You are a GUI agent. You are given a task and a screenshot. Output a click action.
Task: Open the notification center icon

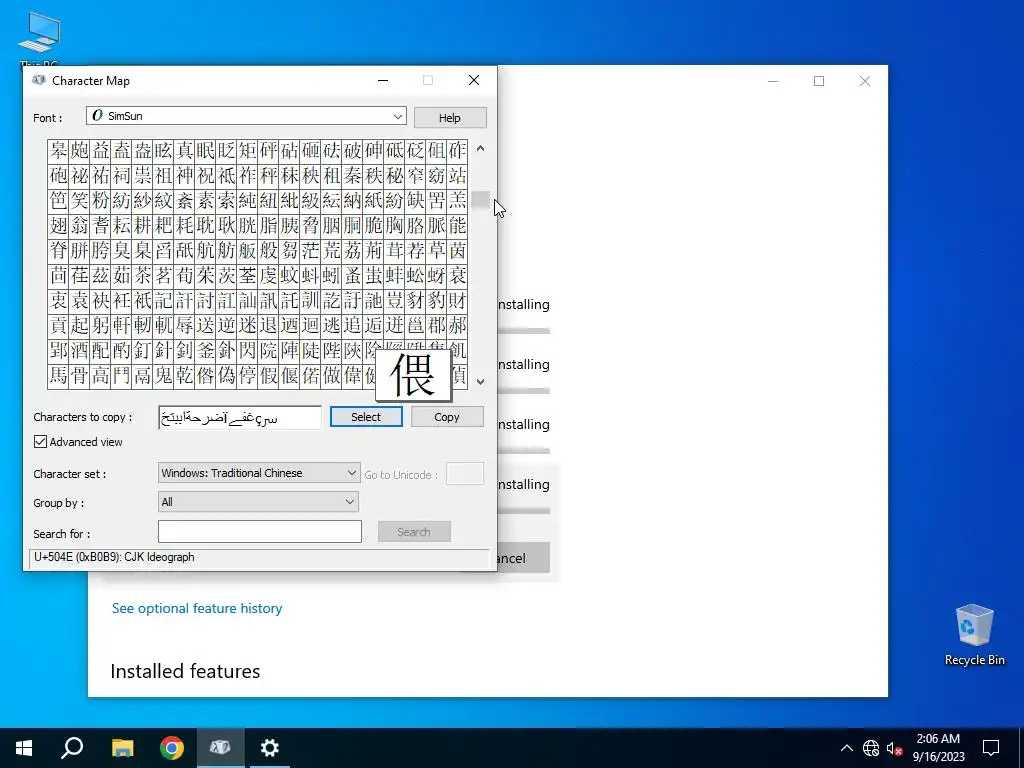(991, 748)
